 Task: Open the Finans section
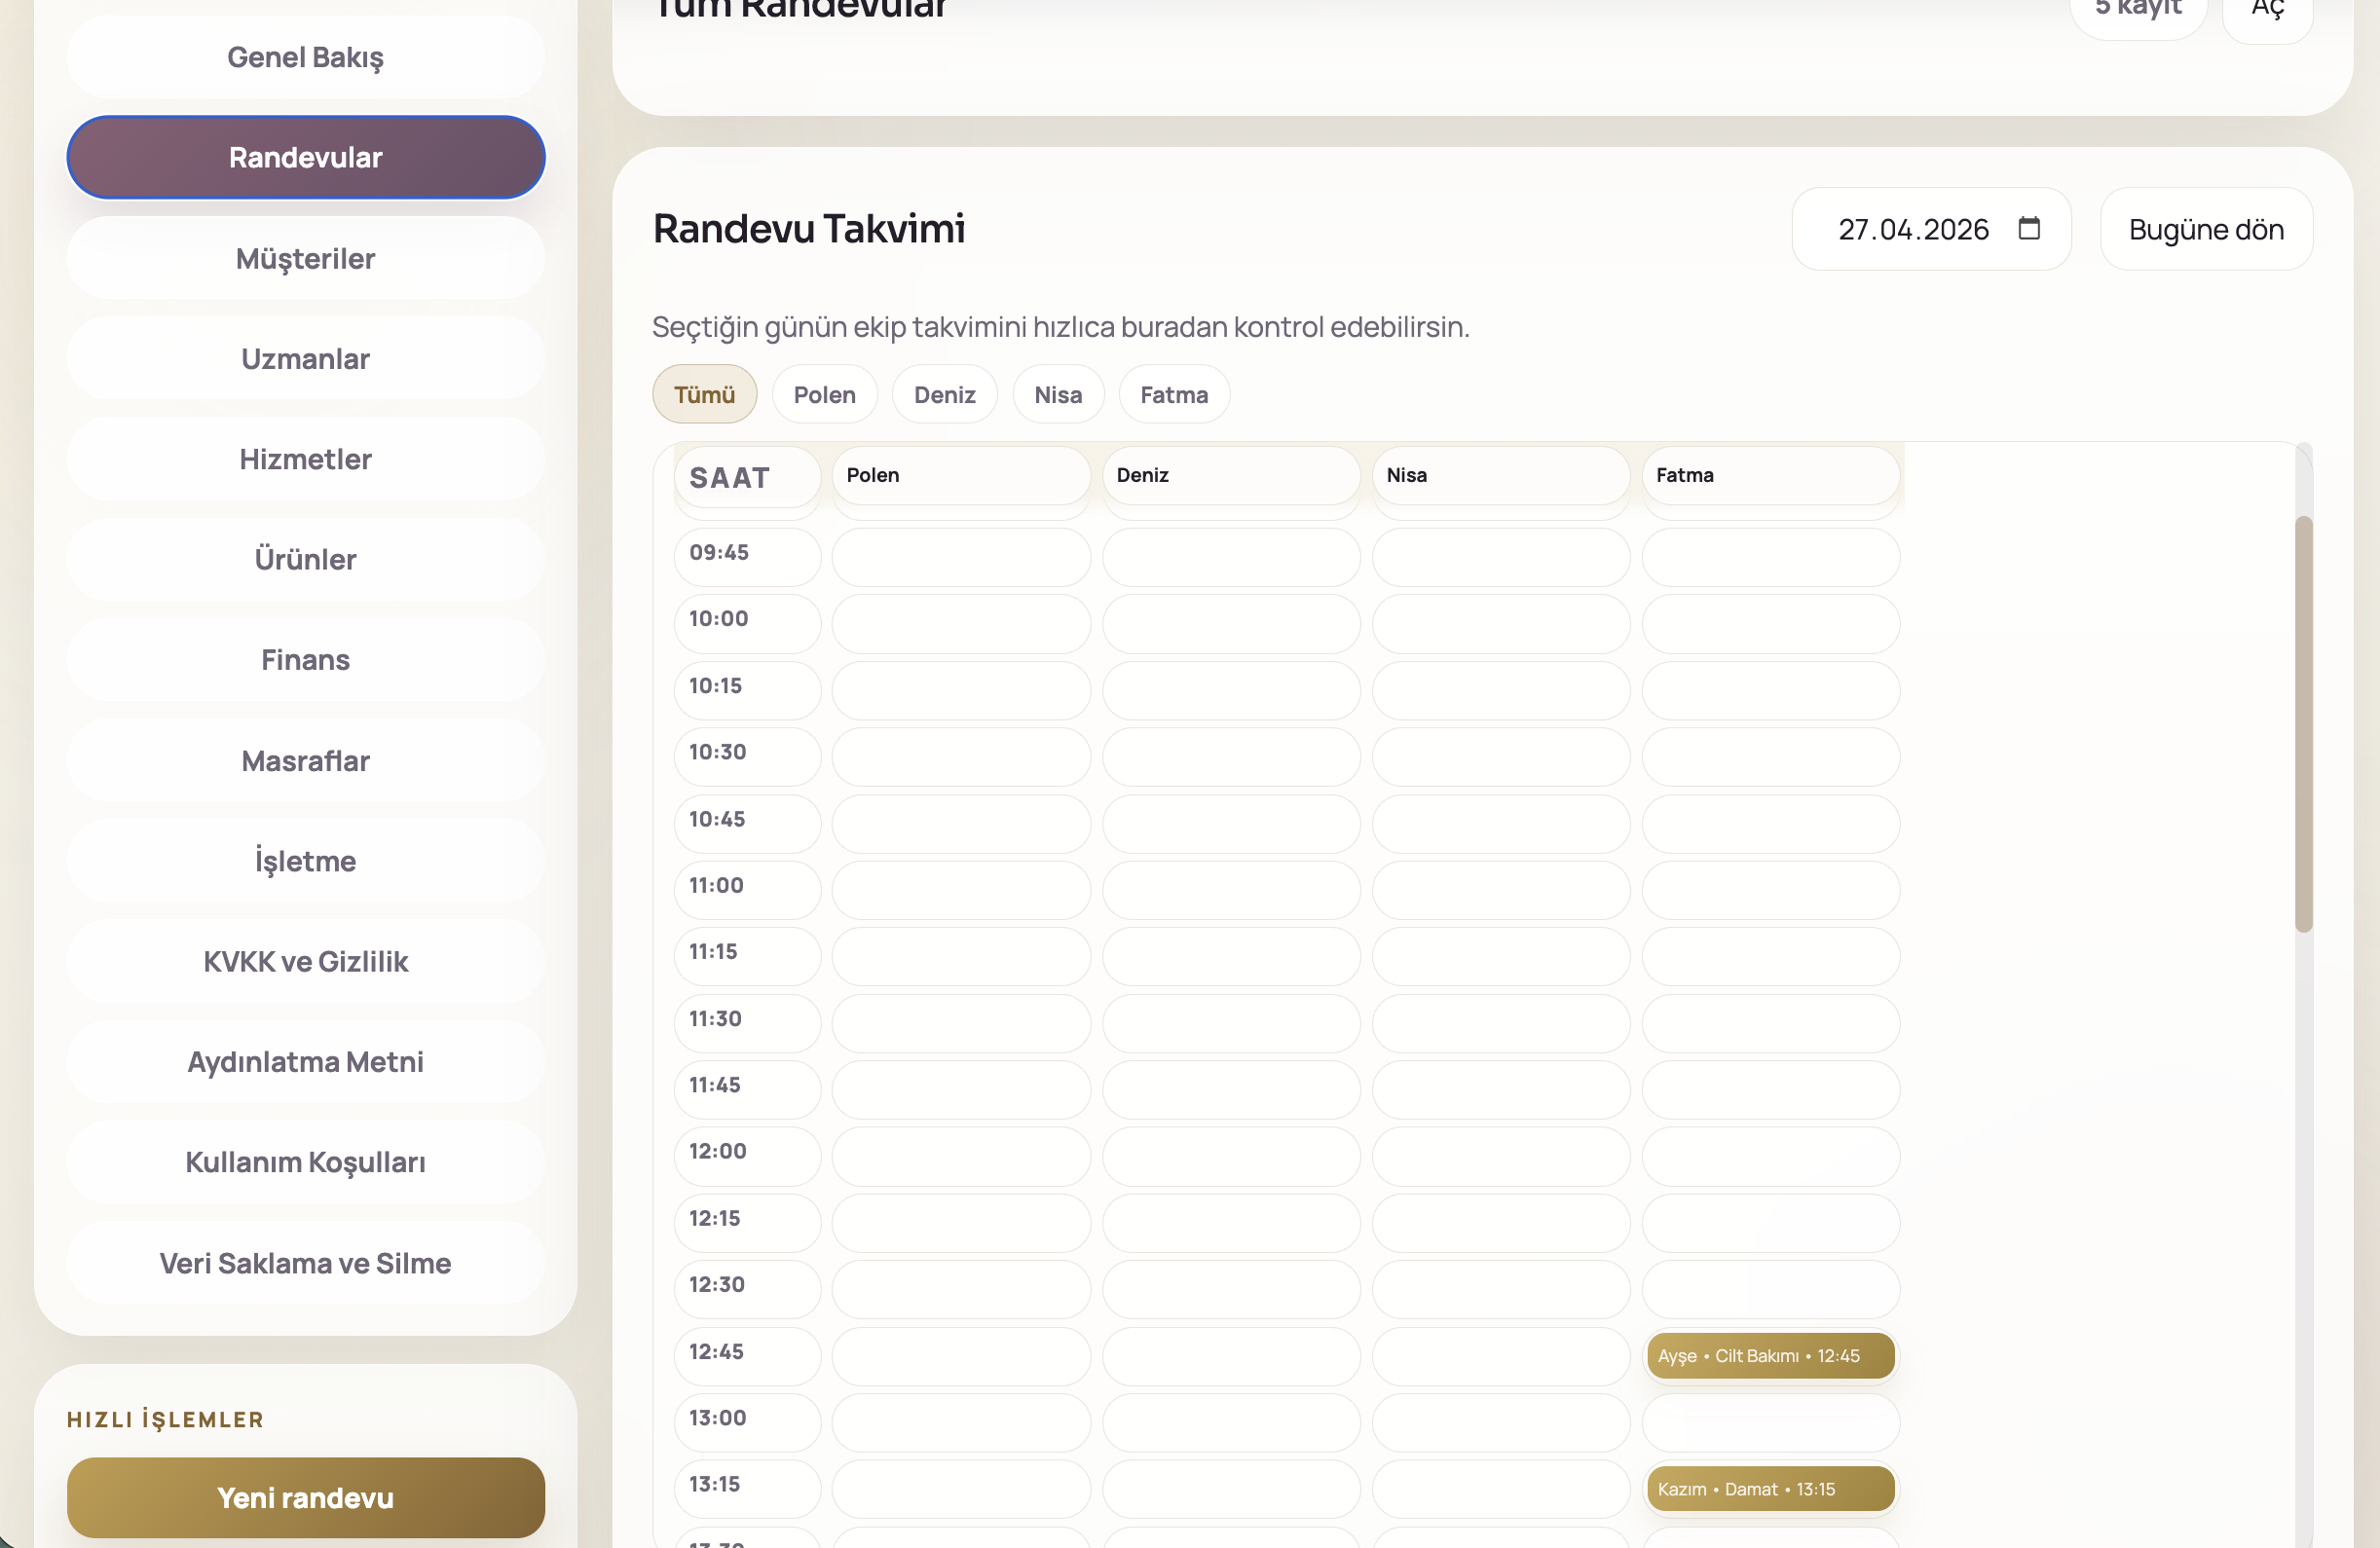coord(306,660)
